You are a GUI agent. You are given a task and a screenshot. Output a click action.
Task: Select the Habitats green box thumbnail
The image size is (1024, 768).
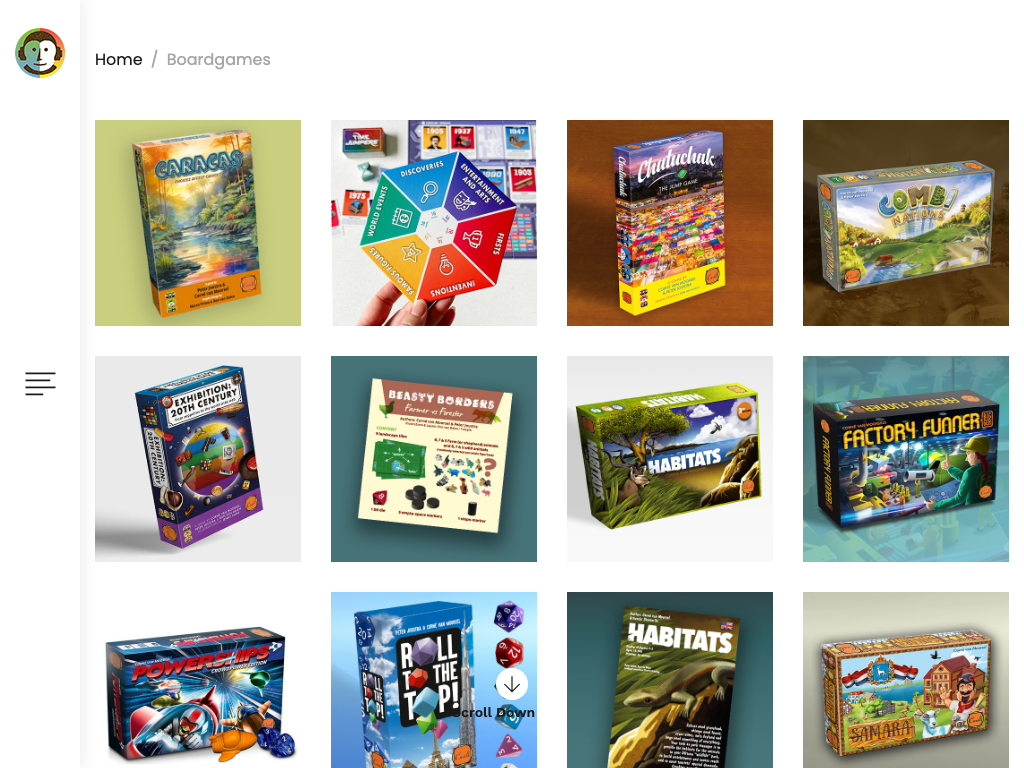click(669, 458)
